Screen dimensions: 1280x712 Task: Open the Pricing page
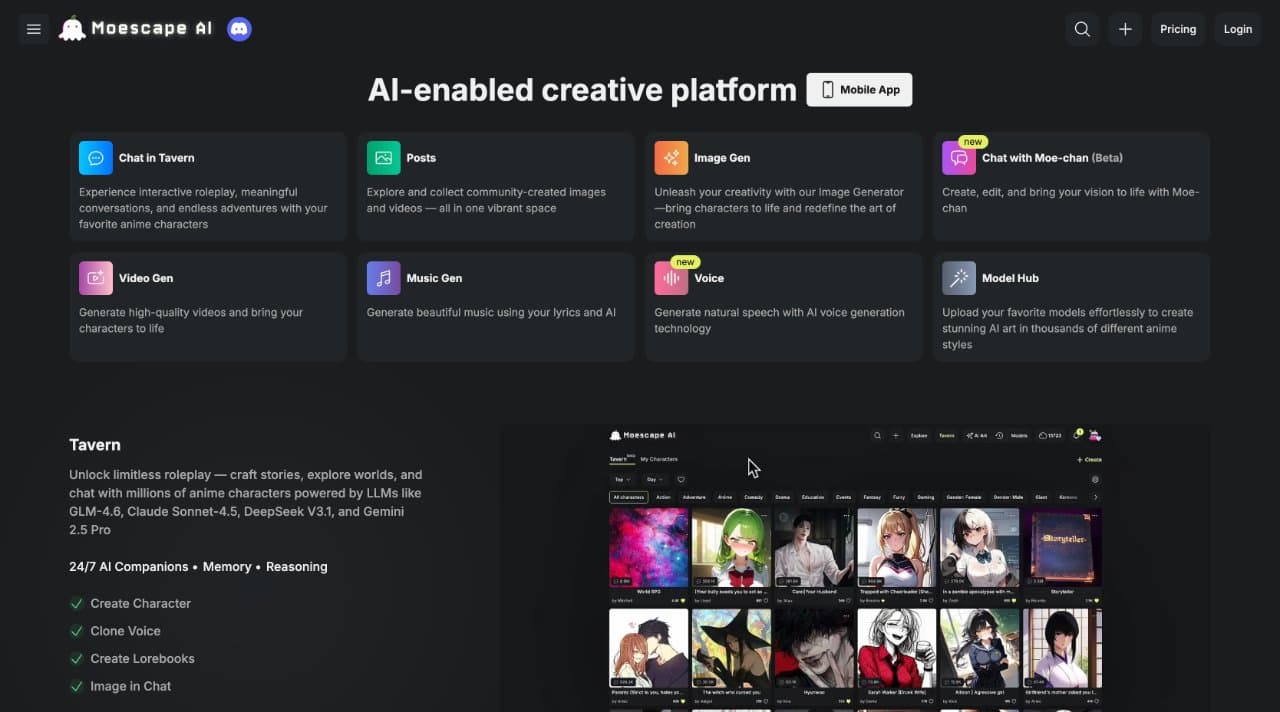[1178, 29]
